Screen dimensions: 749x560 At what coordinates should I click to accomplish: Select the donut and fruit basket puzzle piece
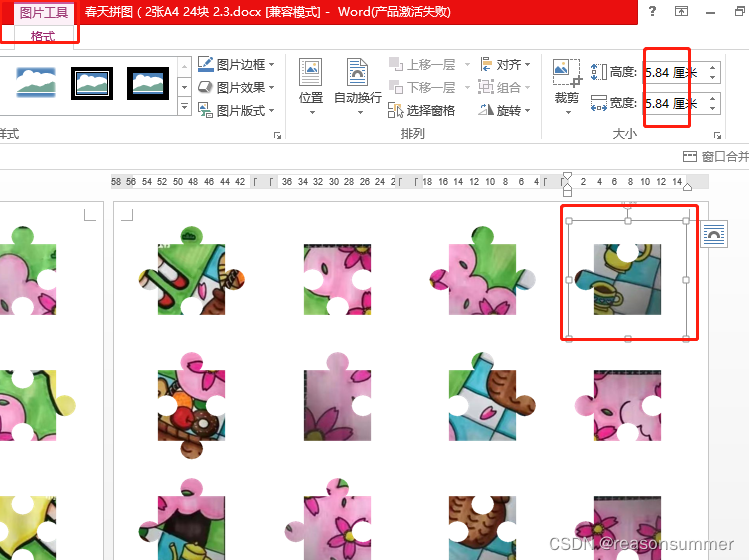192,405
